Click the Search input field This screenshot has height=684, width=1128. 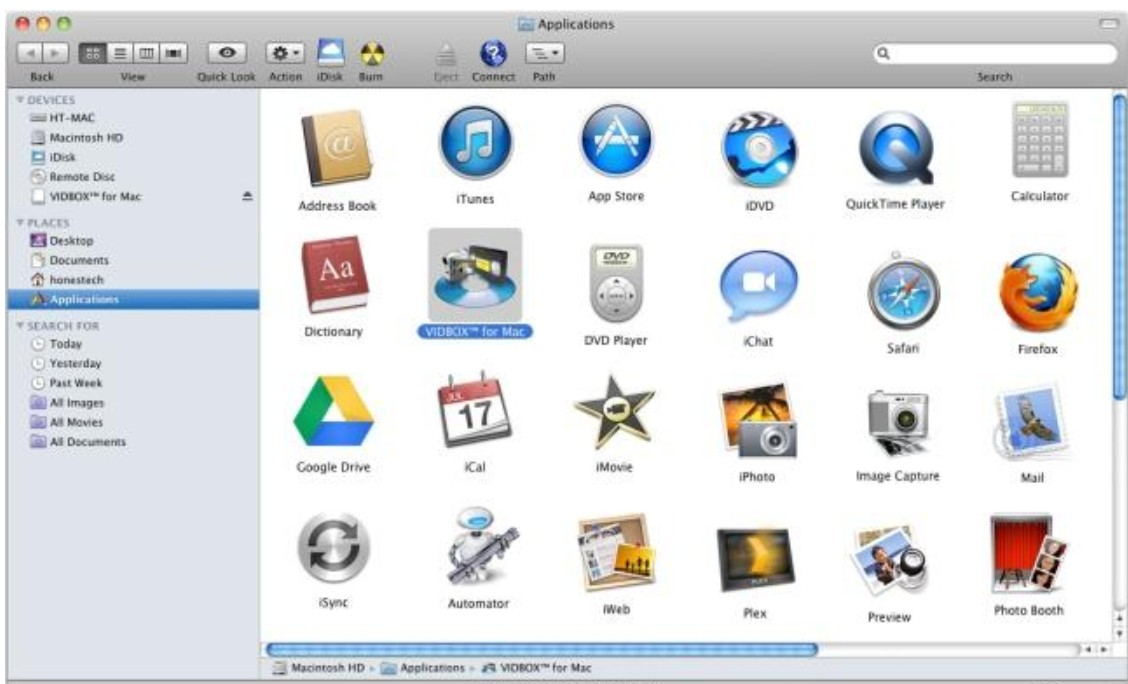click(996, 53)
